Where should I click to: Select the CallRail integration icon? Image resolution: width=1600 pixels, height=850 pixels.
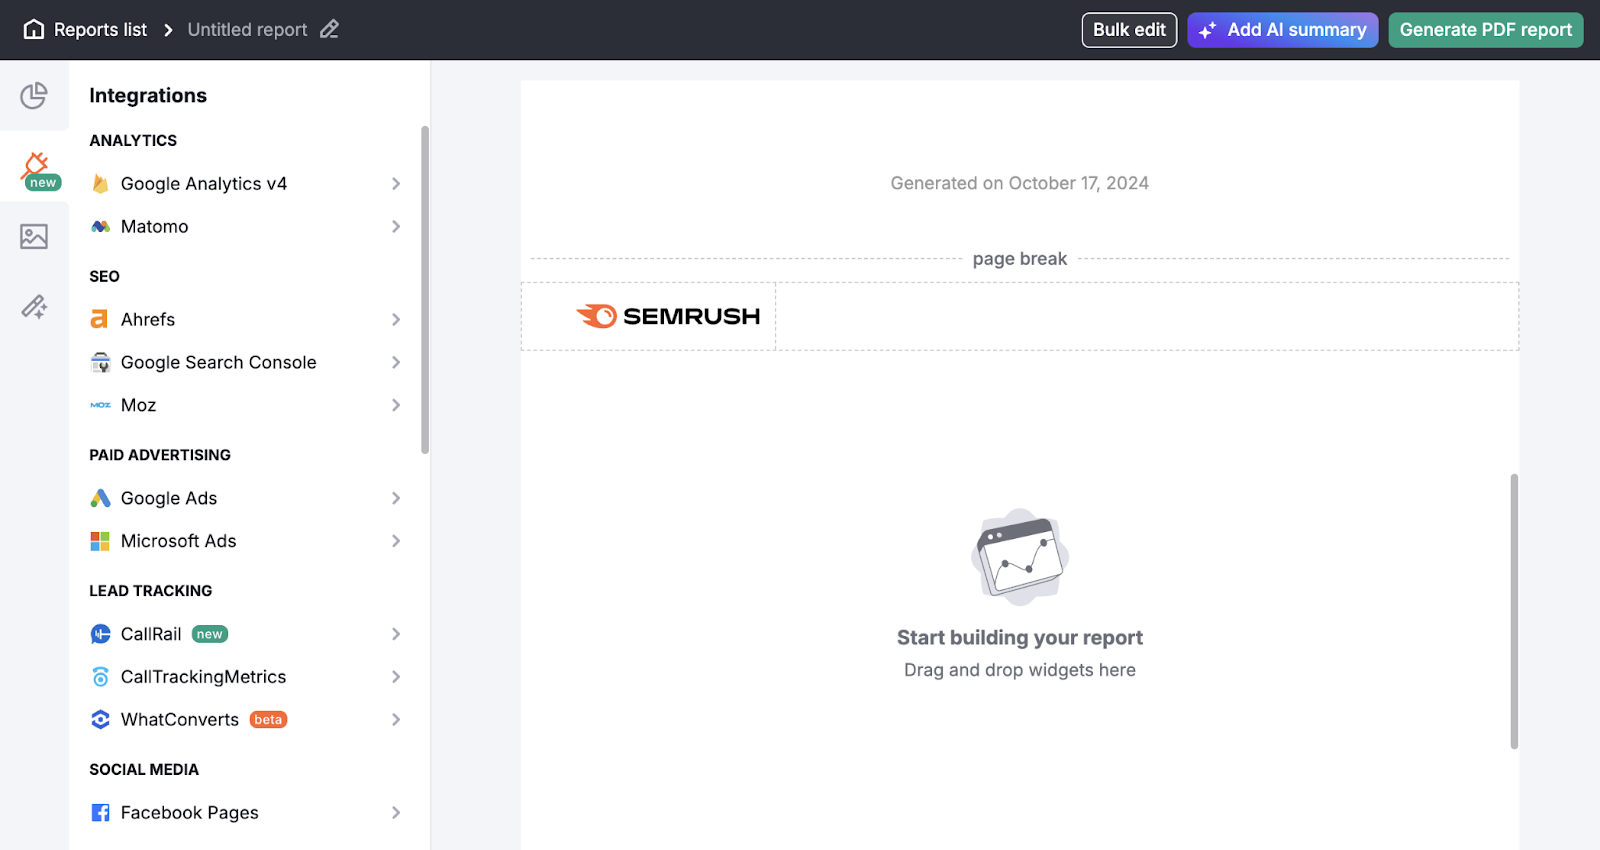[x=101, y=633]
